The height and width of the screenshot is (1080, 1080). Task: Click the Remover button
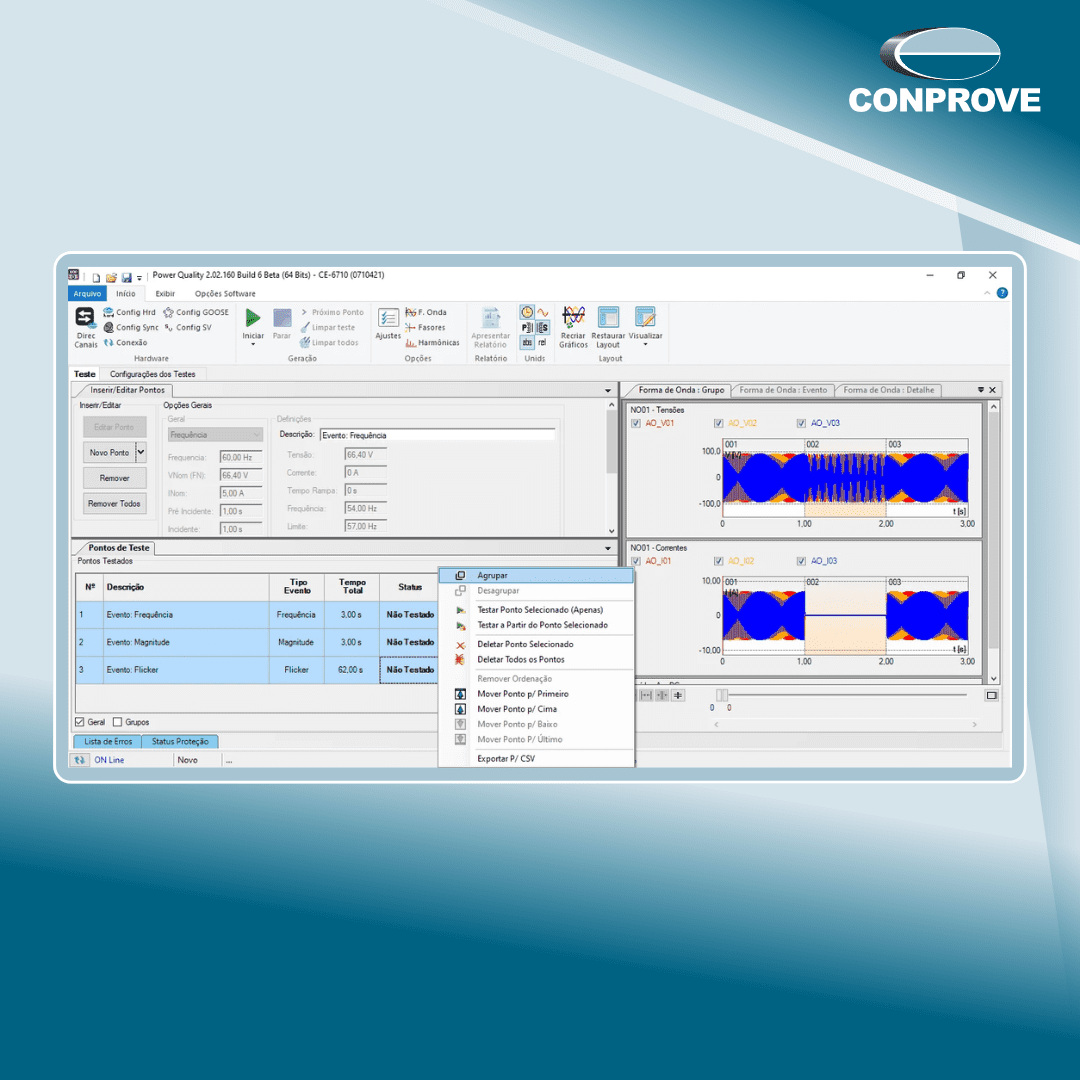click(x=114, y=478)
